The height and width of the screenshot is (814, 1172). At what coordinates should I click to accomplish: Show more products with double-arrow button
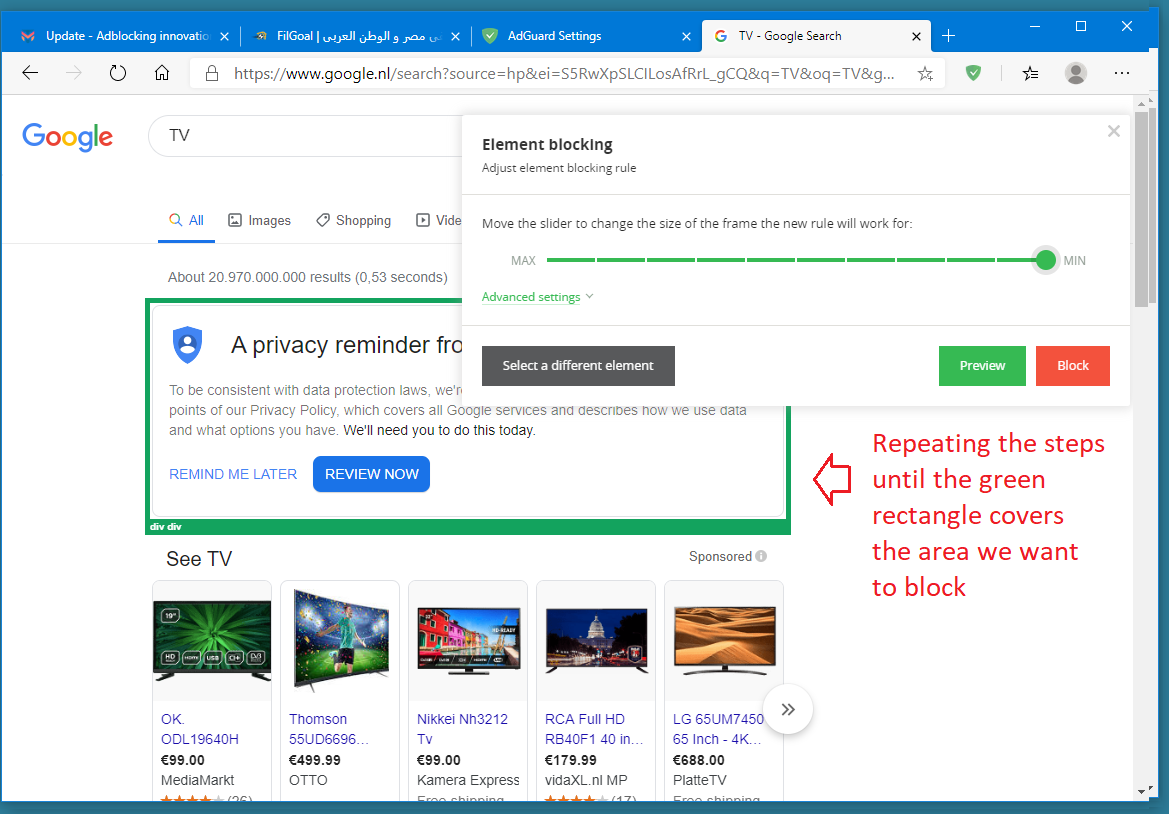click(788, 709)
